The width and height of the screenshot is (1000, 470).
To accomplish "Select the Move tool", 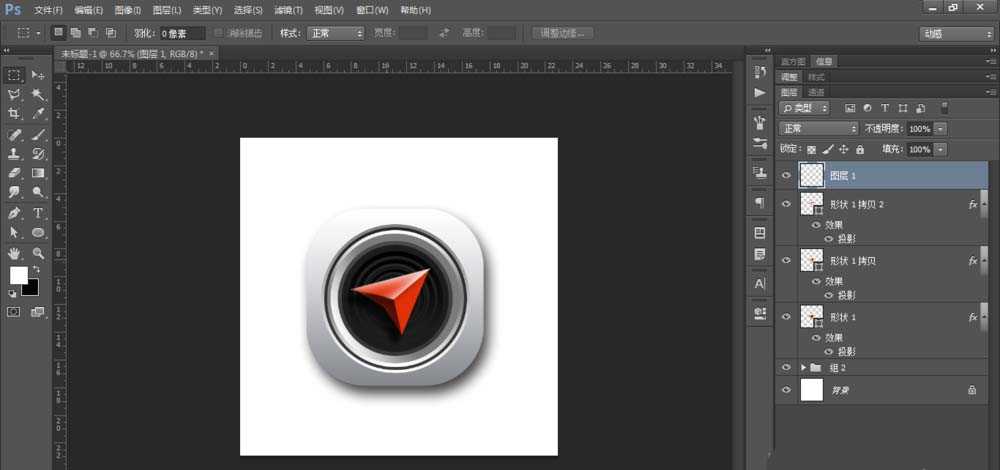I will coord(38,75).
